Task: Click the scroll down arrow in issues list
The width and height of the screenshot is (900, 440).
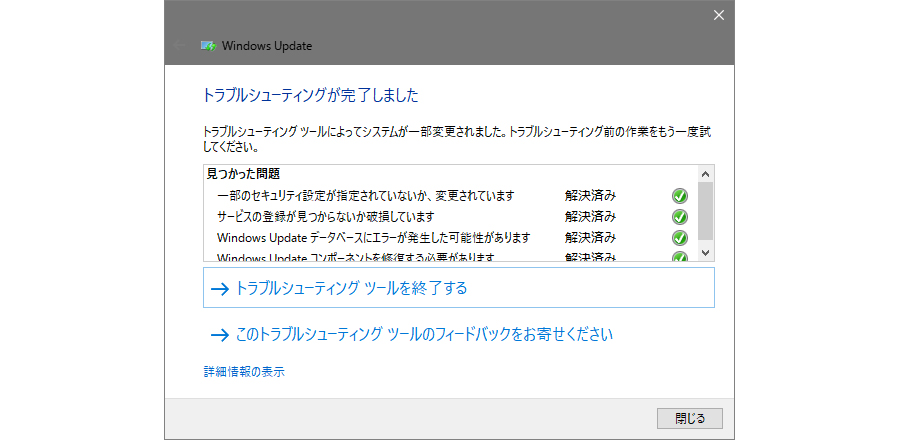Action: 705,253
